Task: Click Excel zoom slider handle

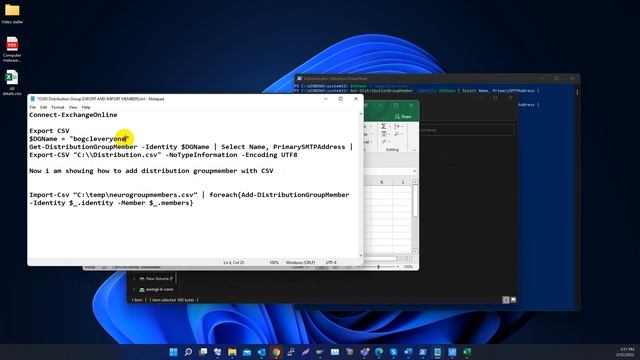Action: tap(378, 267)
